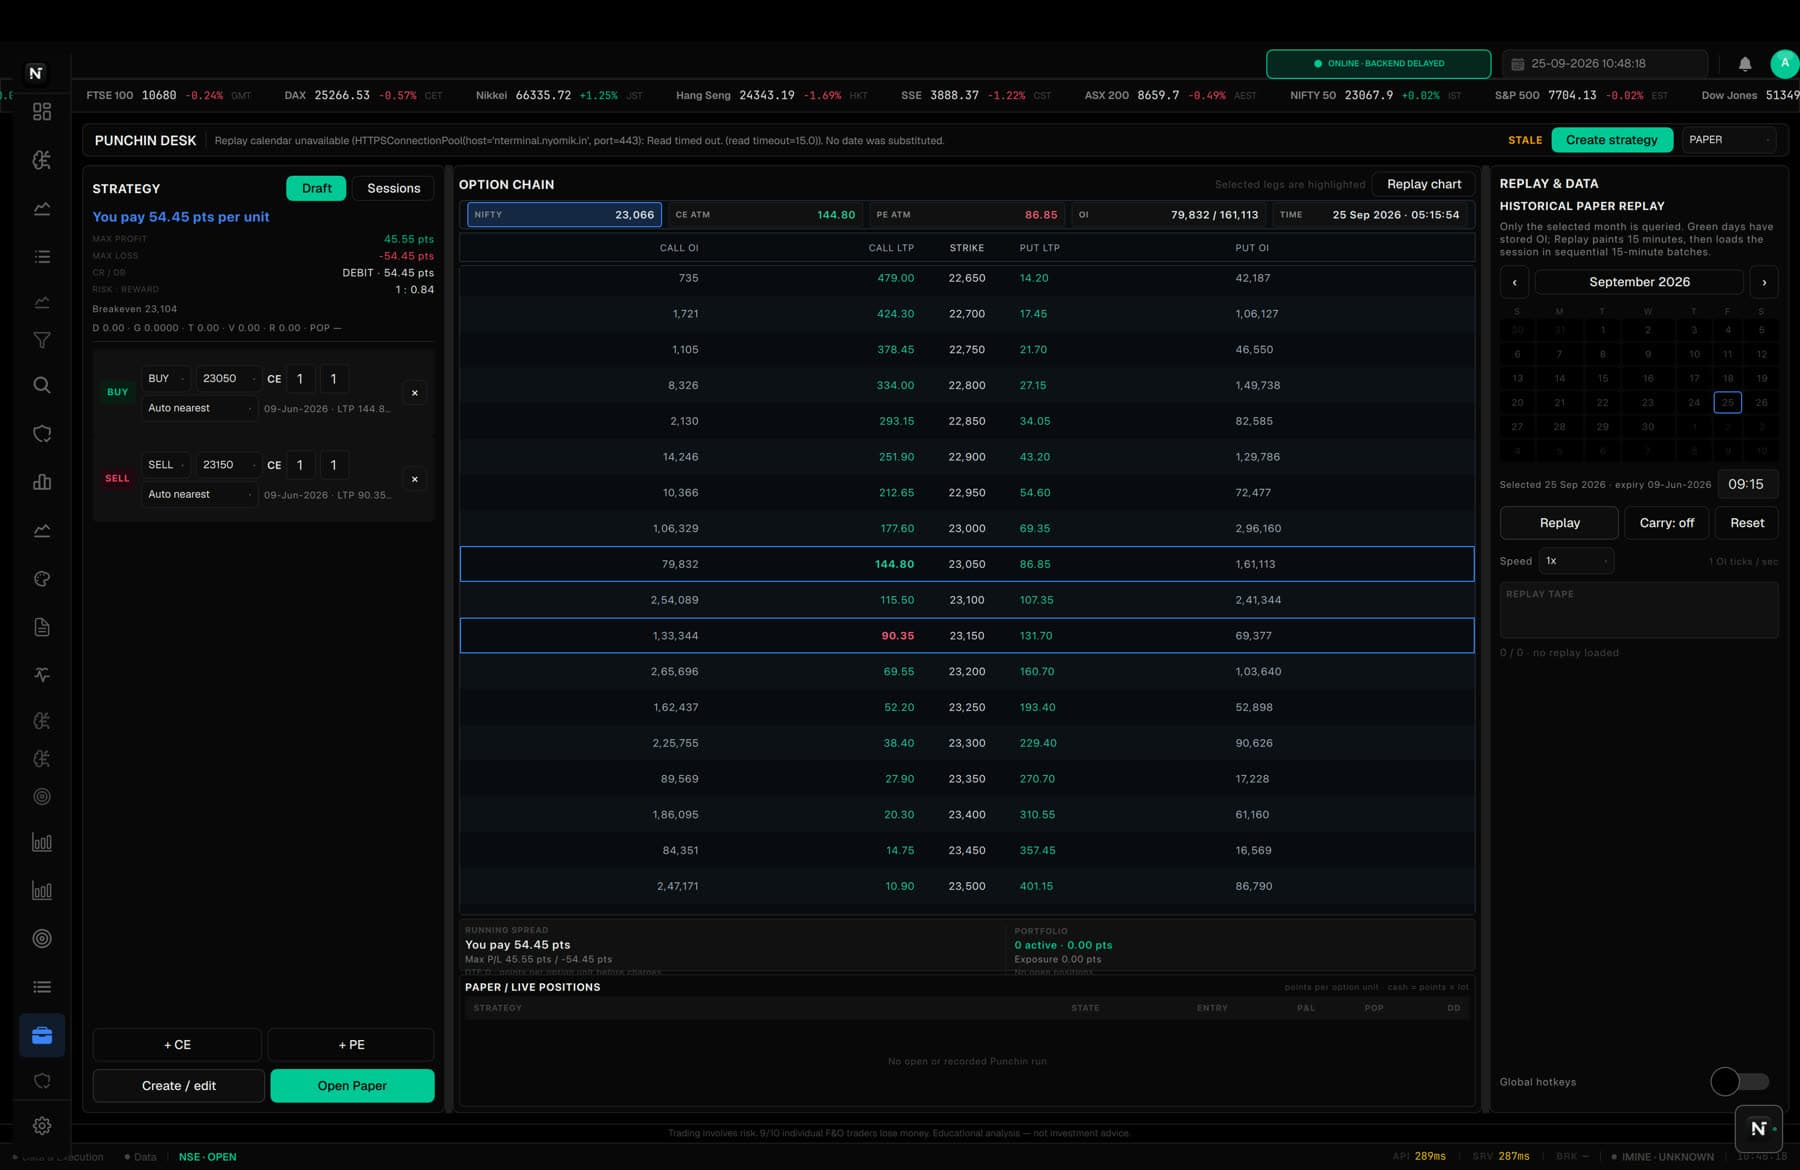1800x1170 pixels.
Task: Click the NSE · OPEN status text
Action: pyautogui.click(x=208, y=1157)
